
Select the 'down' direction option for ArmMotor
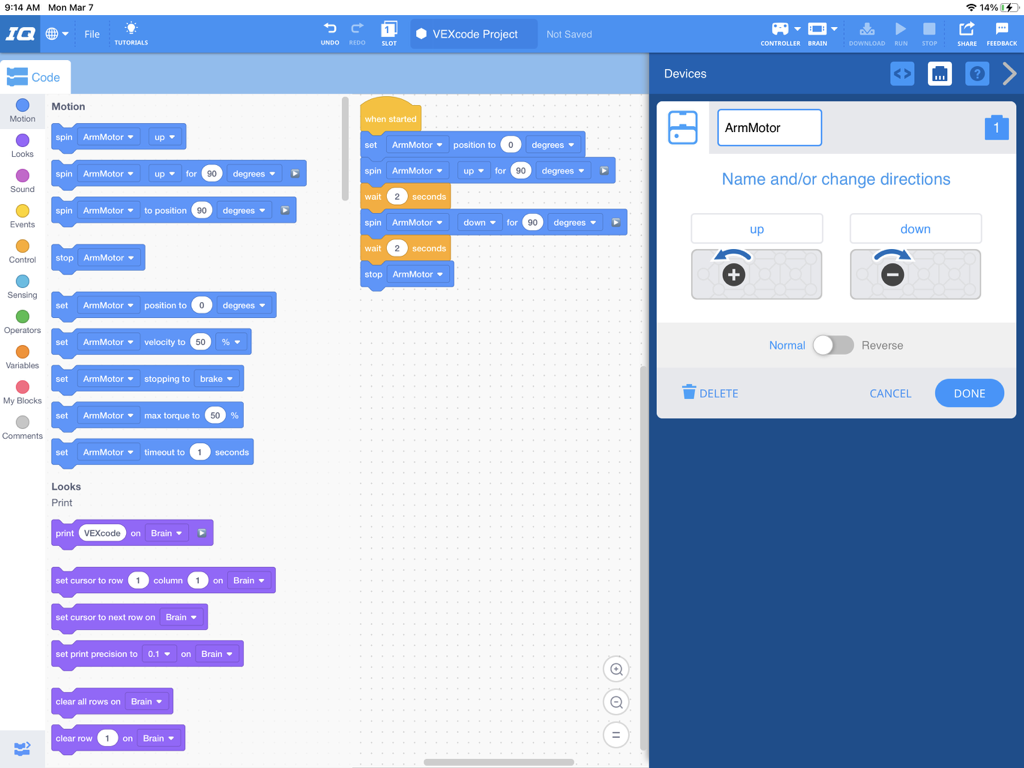[x=915, y=228]
